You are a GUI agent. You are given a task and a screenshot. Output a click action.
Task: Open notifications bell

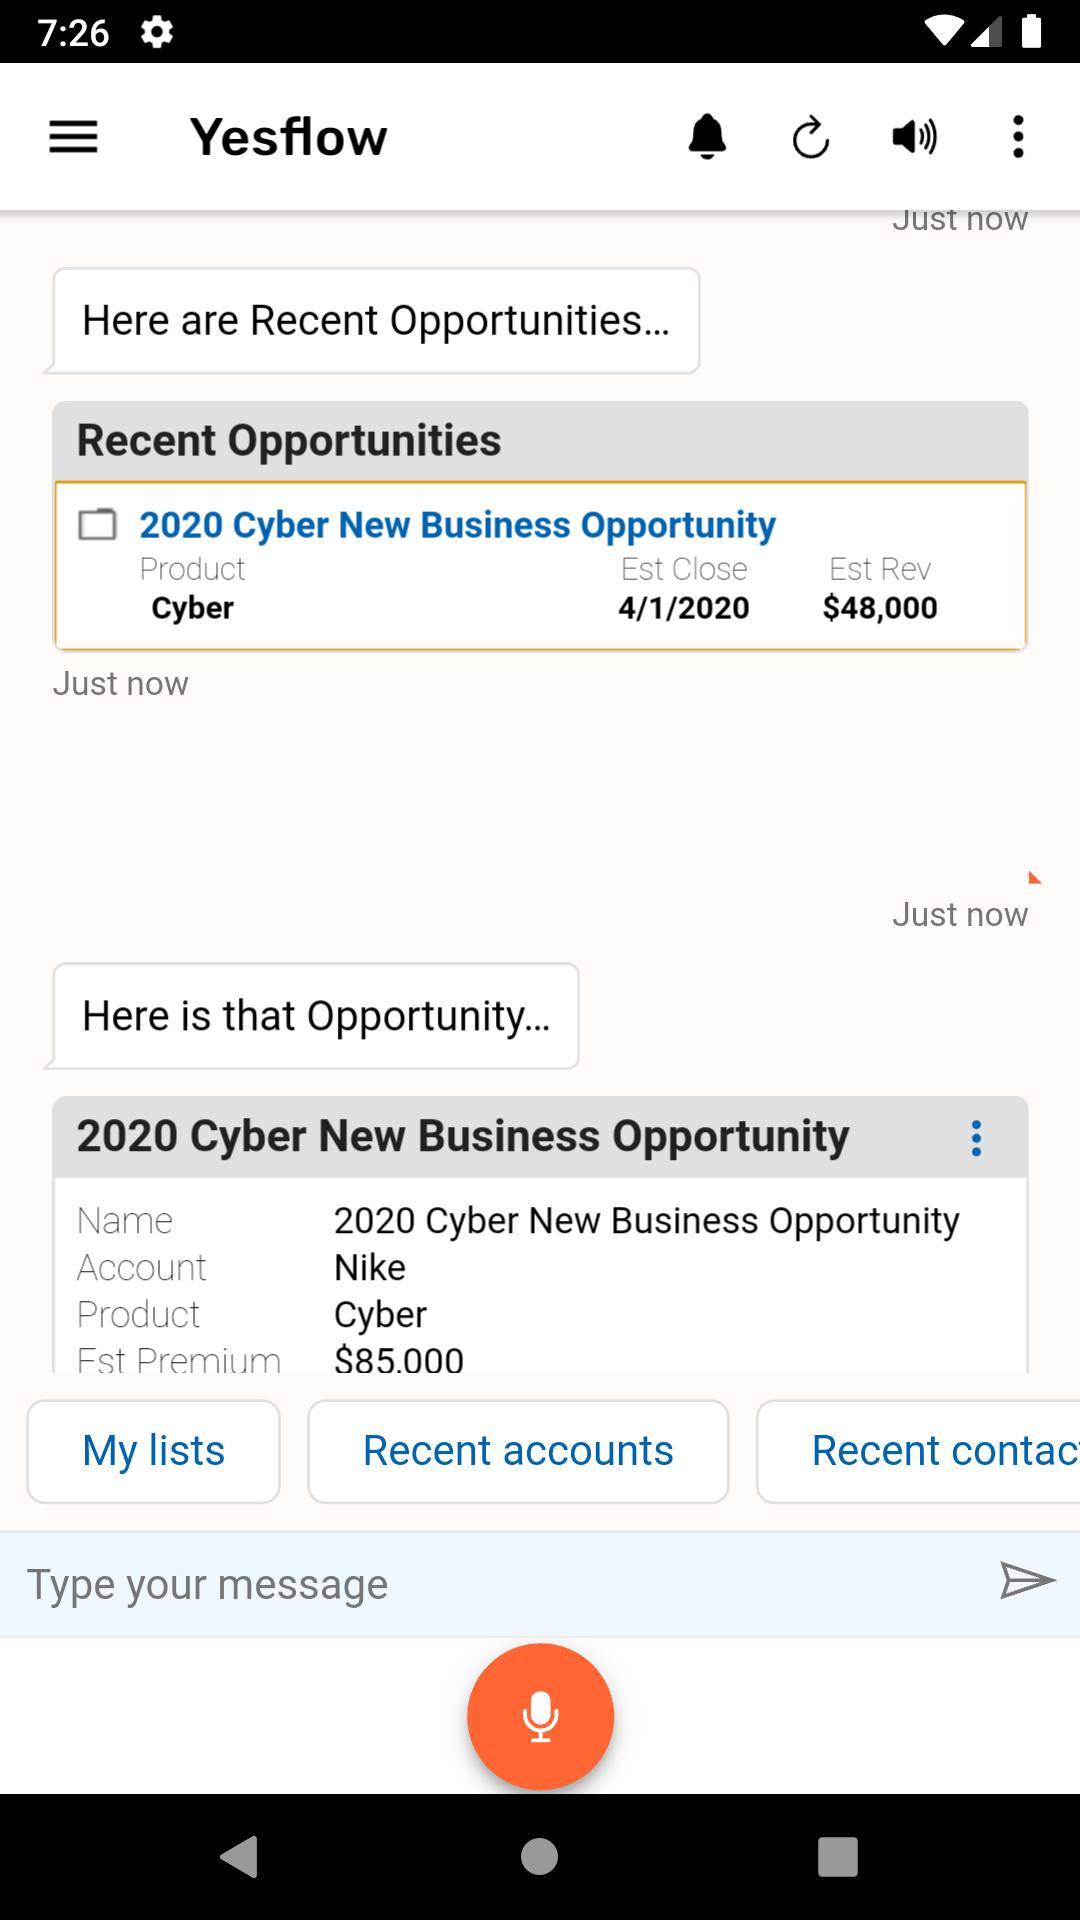coord(707,137)
